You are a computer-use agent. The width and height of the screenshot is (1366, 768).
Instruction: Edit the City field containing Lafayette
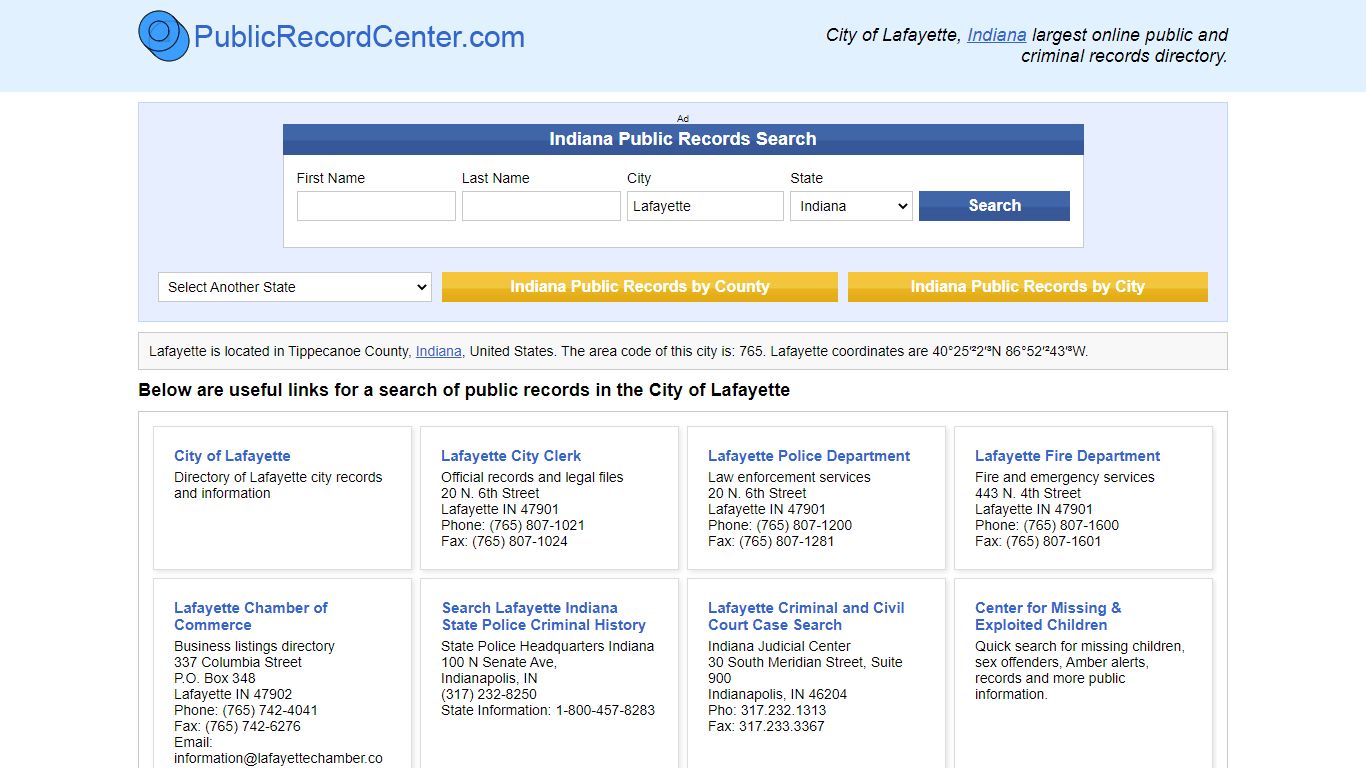click(705, 206)
